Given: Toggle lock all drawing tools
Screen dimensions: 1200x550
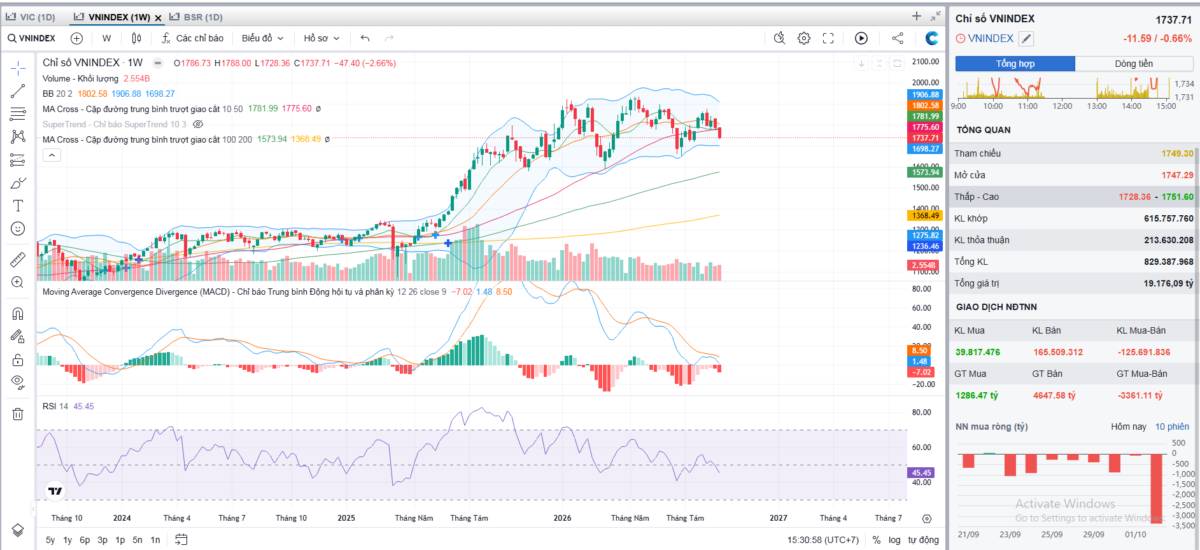Looking at the screenshot, I should pos(18,359).
